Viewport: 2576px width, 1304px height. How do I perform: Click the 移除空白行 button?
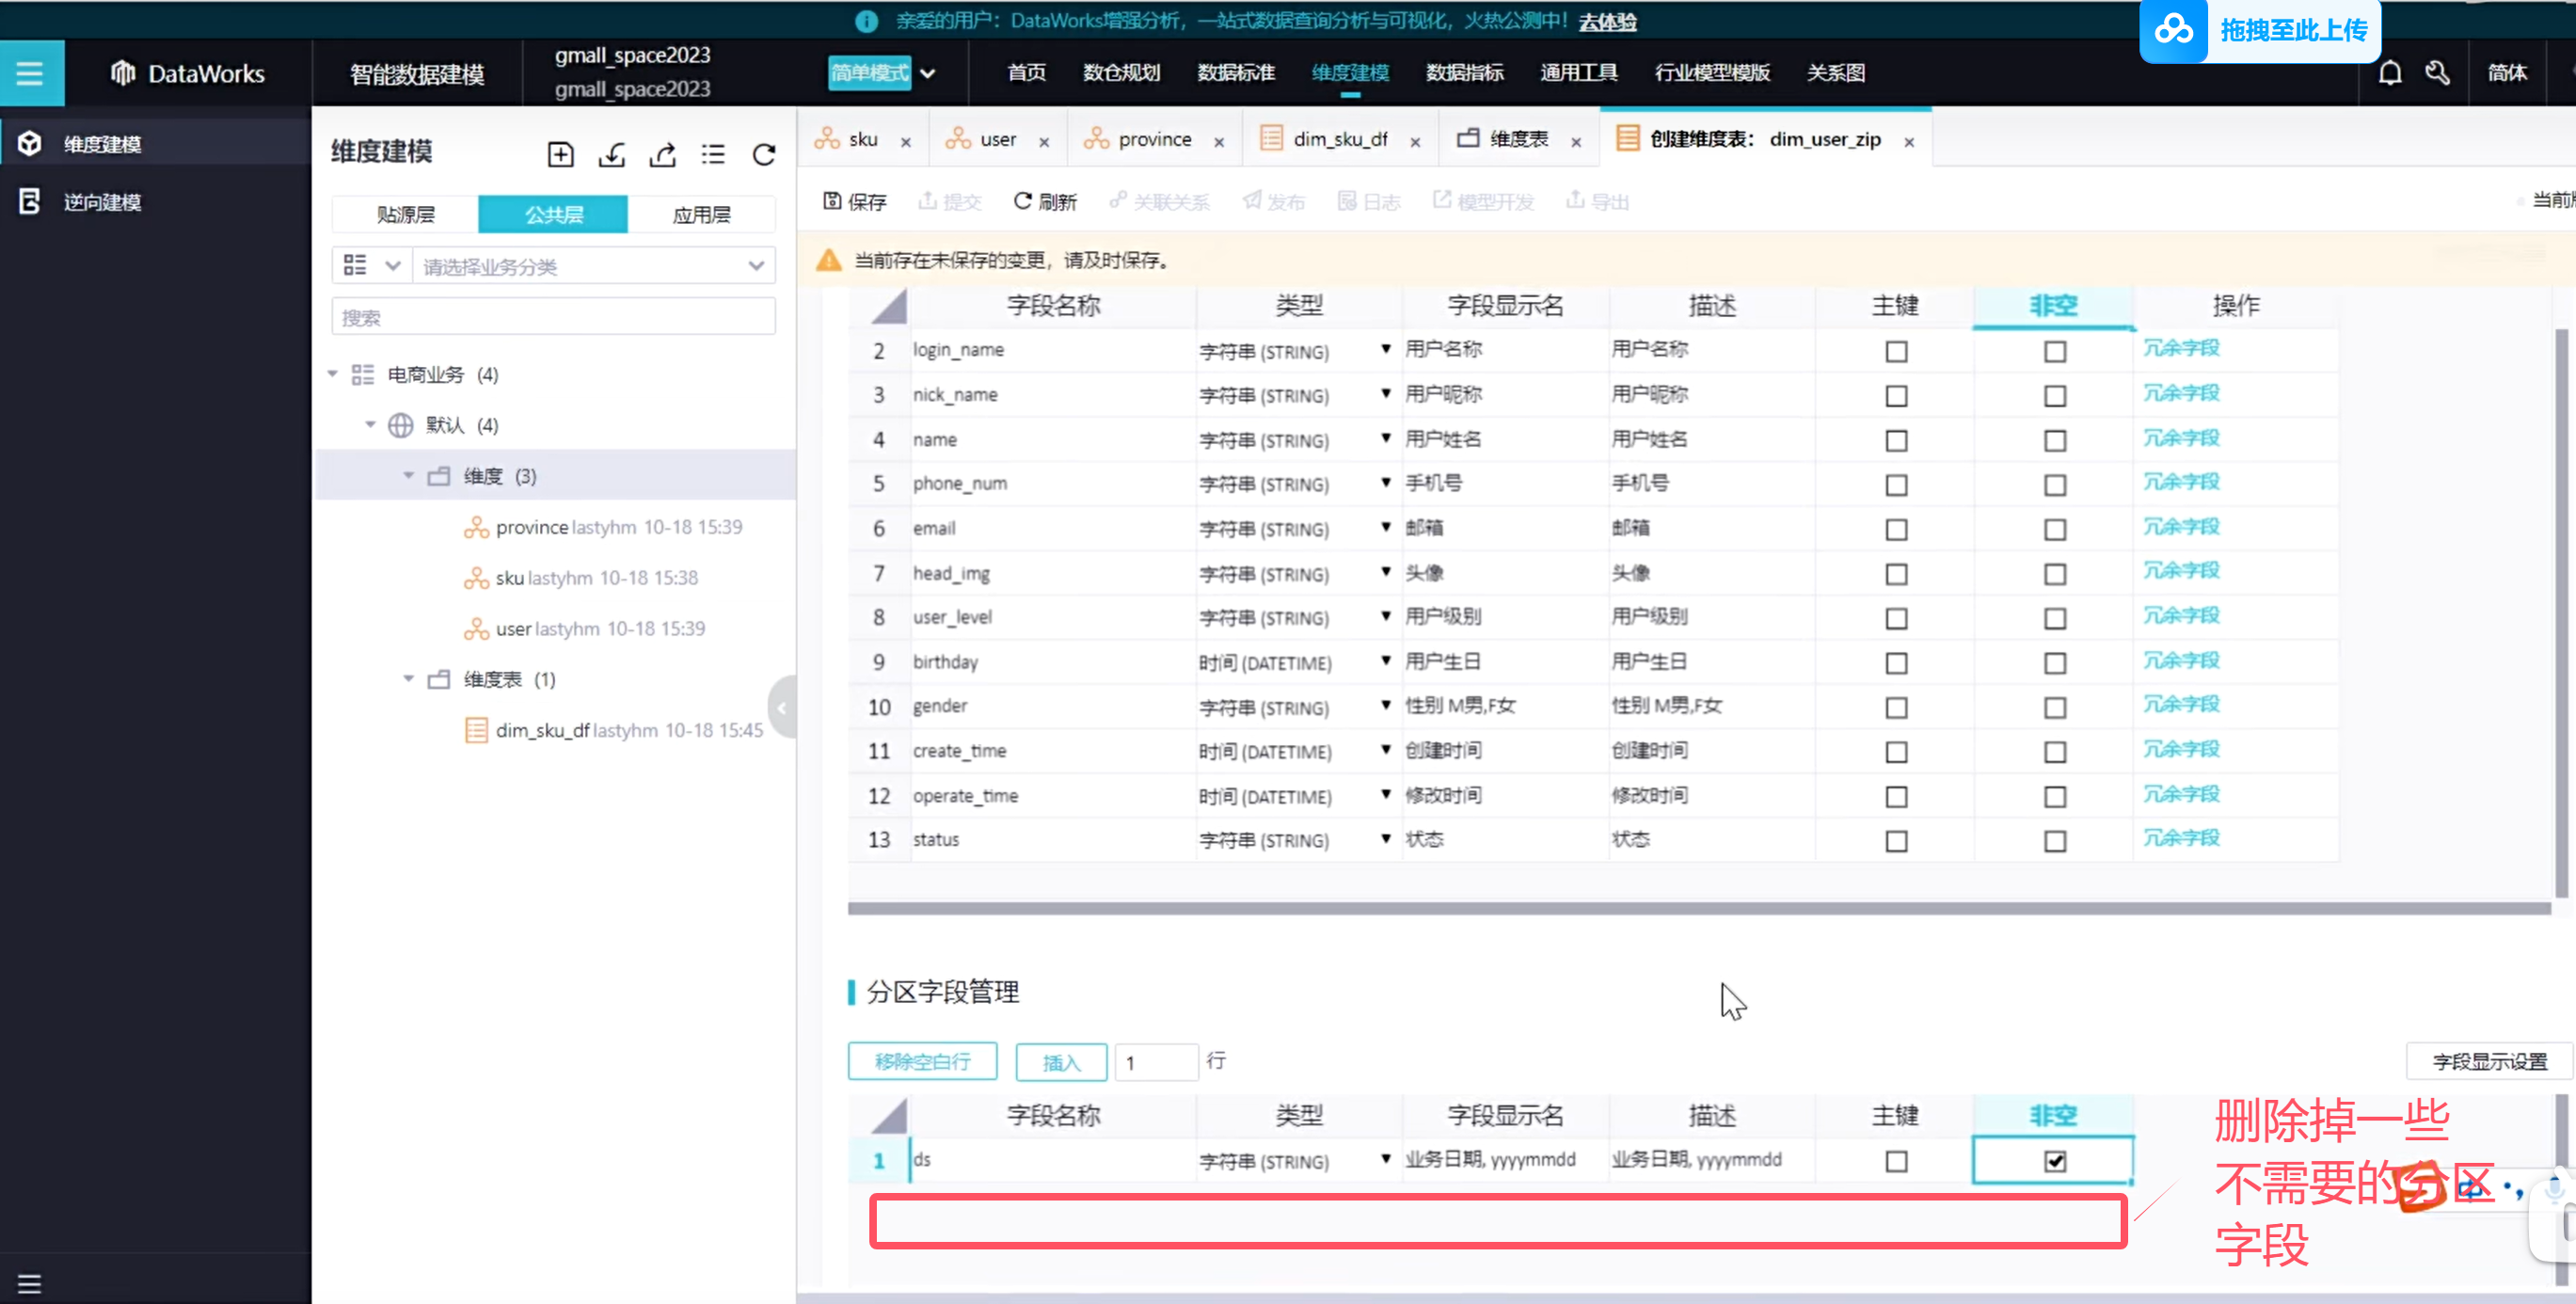click(921, 1061)
